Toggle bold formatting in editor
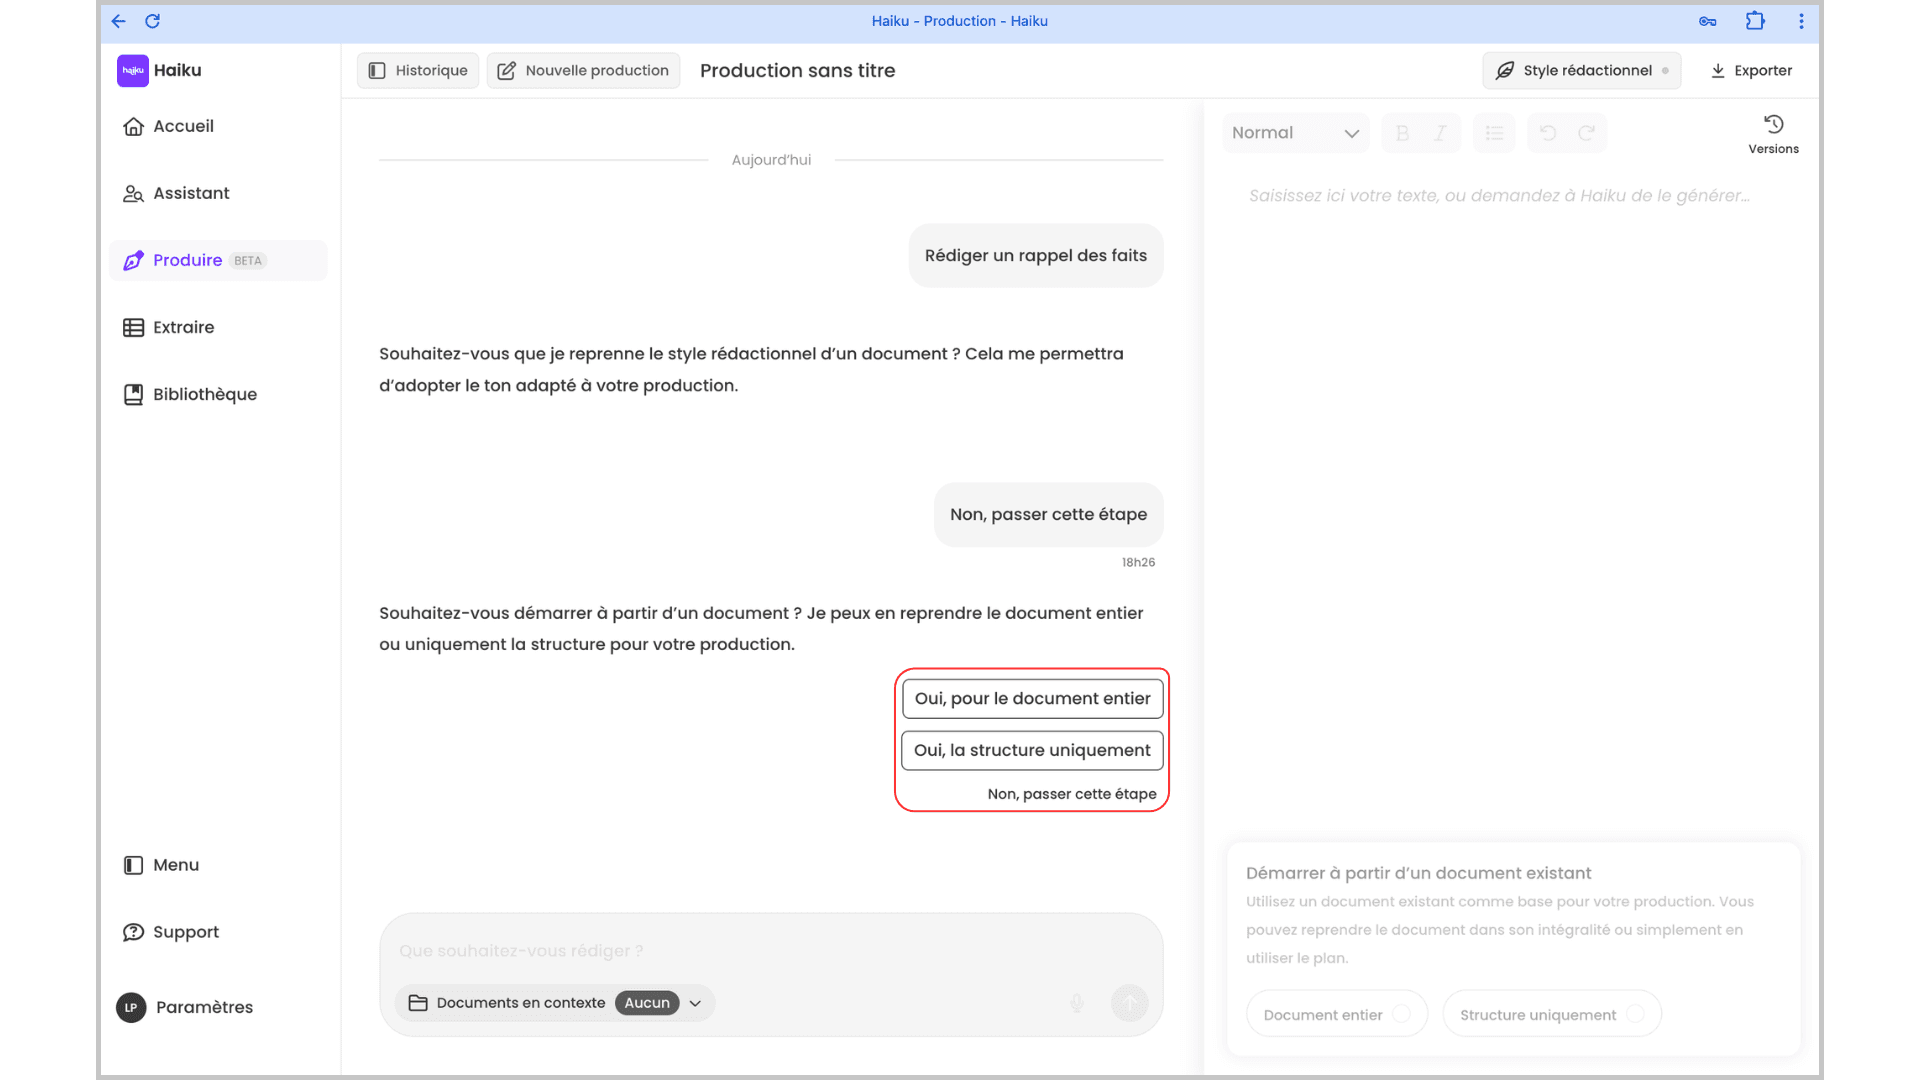Screen dimensions: 1920x1080 coord(1402,133)
